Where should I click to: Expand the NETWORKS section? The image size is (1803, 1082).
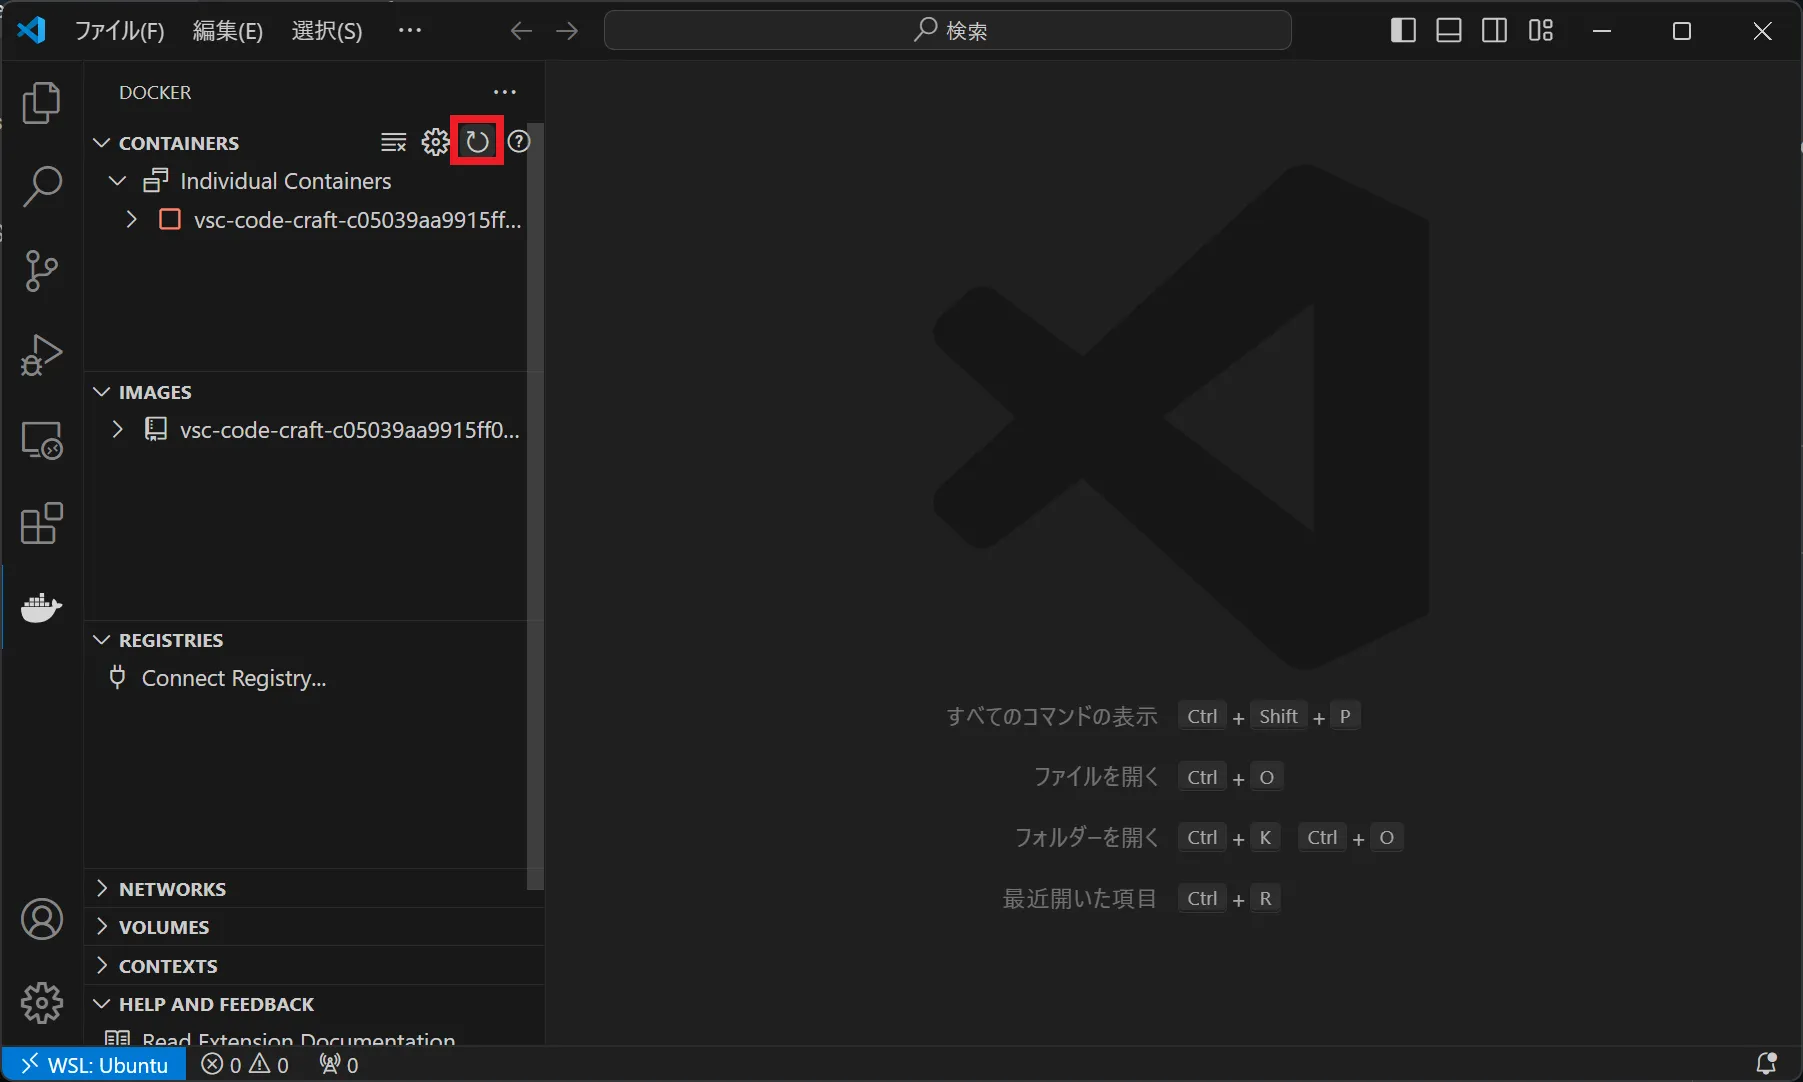point(172,889)
